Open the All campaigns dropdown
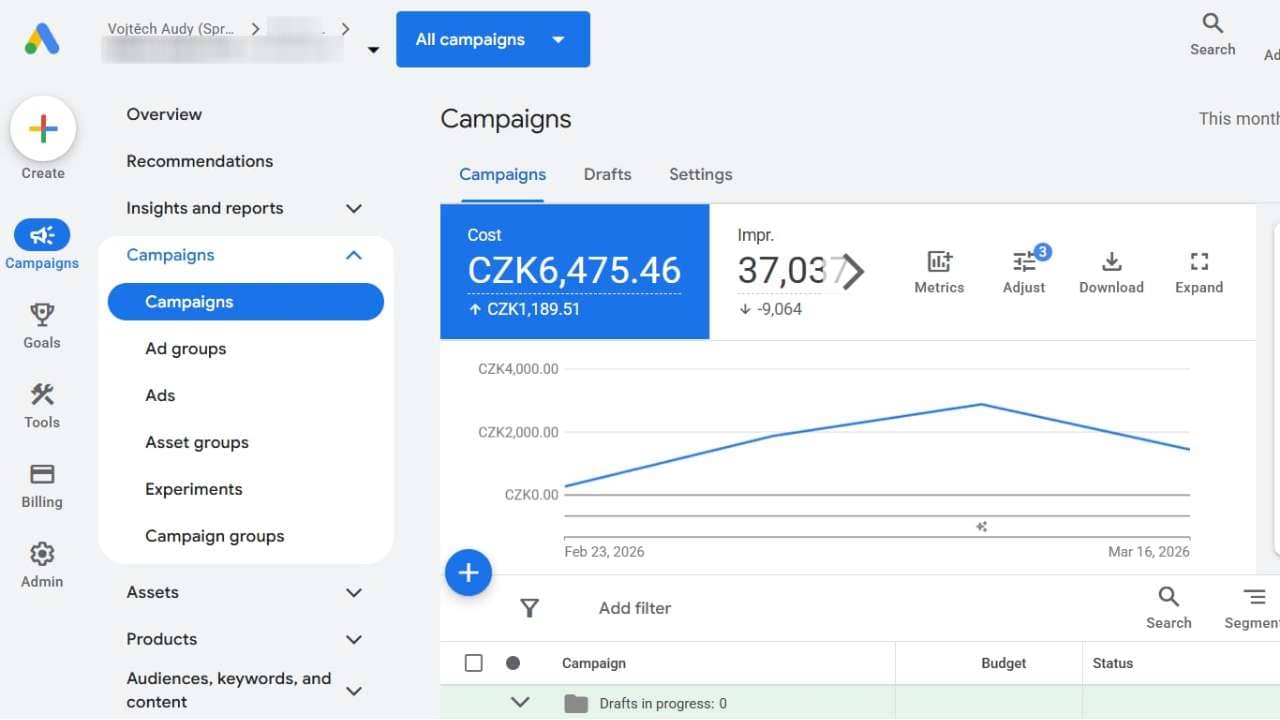Viewport: 1280px width, 720px height. pyautogui.click(x=492, y=39)
